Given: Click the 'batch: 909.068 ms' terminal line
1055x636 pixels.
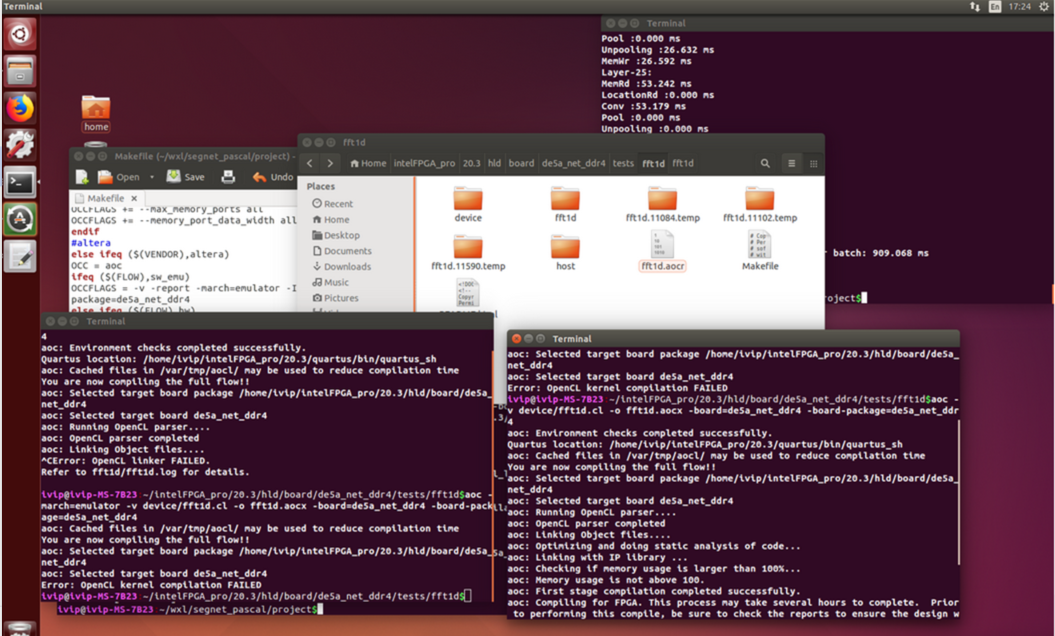Looking at the screenshot, I should click(x=880, y=253).
